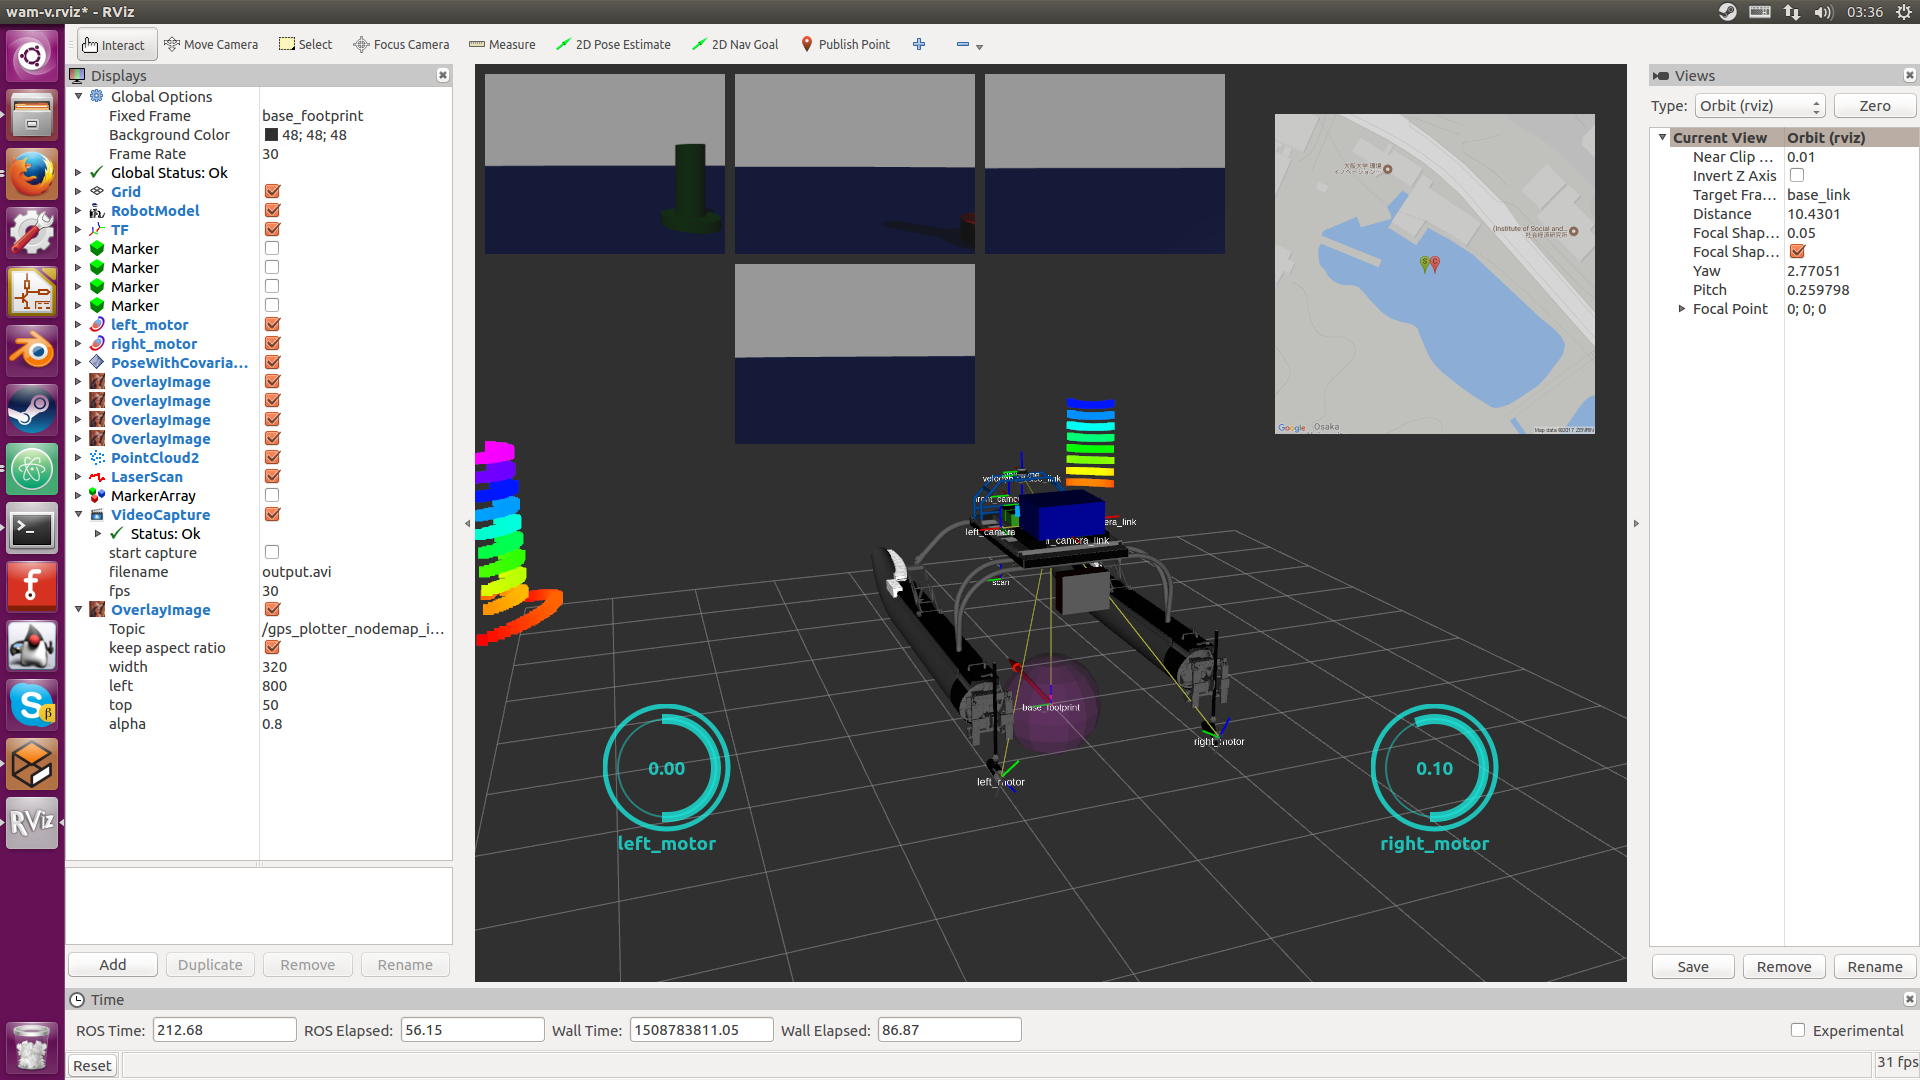Open Firefox from the Ubuntu dock
1920x1080 pixels.
tap(32, 176)
